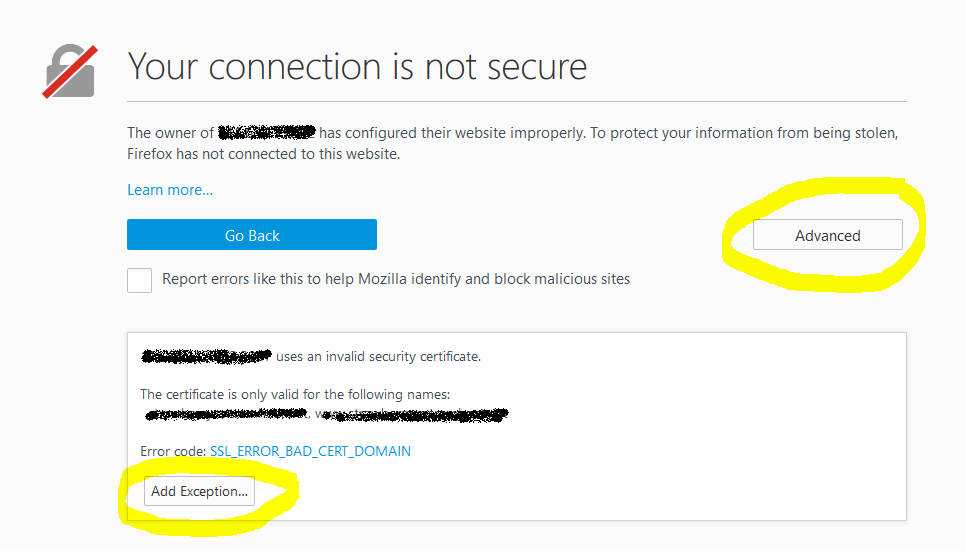Click the redacted site name after 'The owner of'
965x551 pixels.
[267, 132]
